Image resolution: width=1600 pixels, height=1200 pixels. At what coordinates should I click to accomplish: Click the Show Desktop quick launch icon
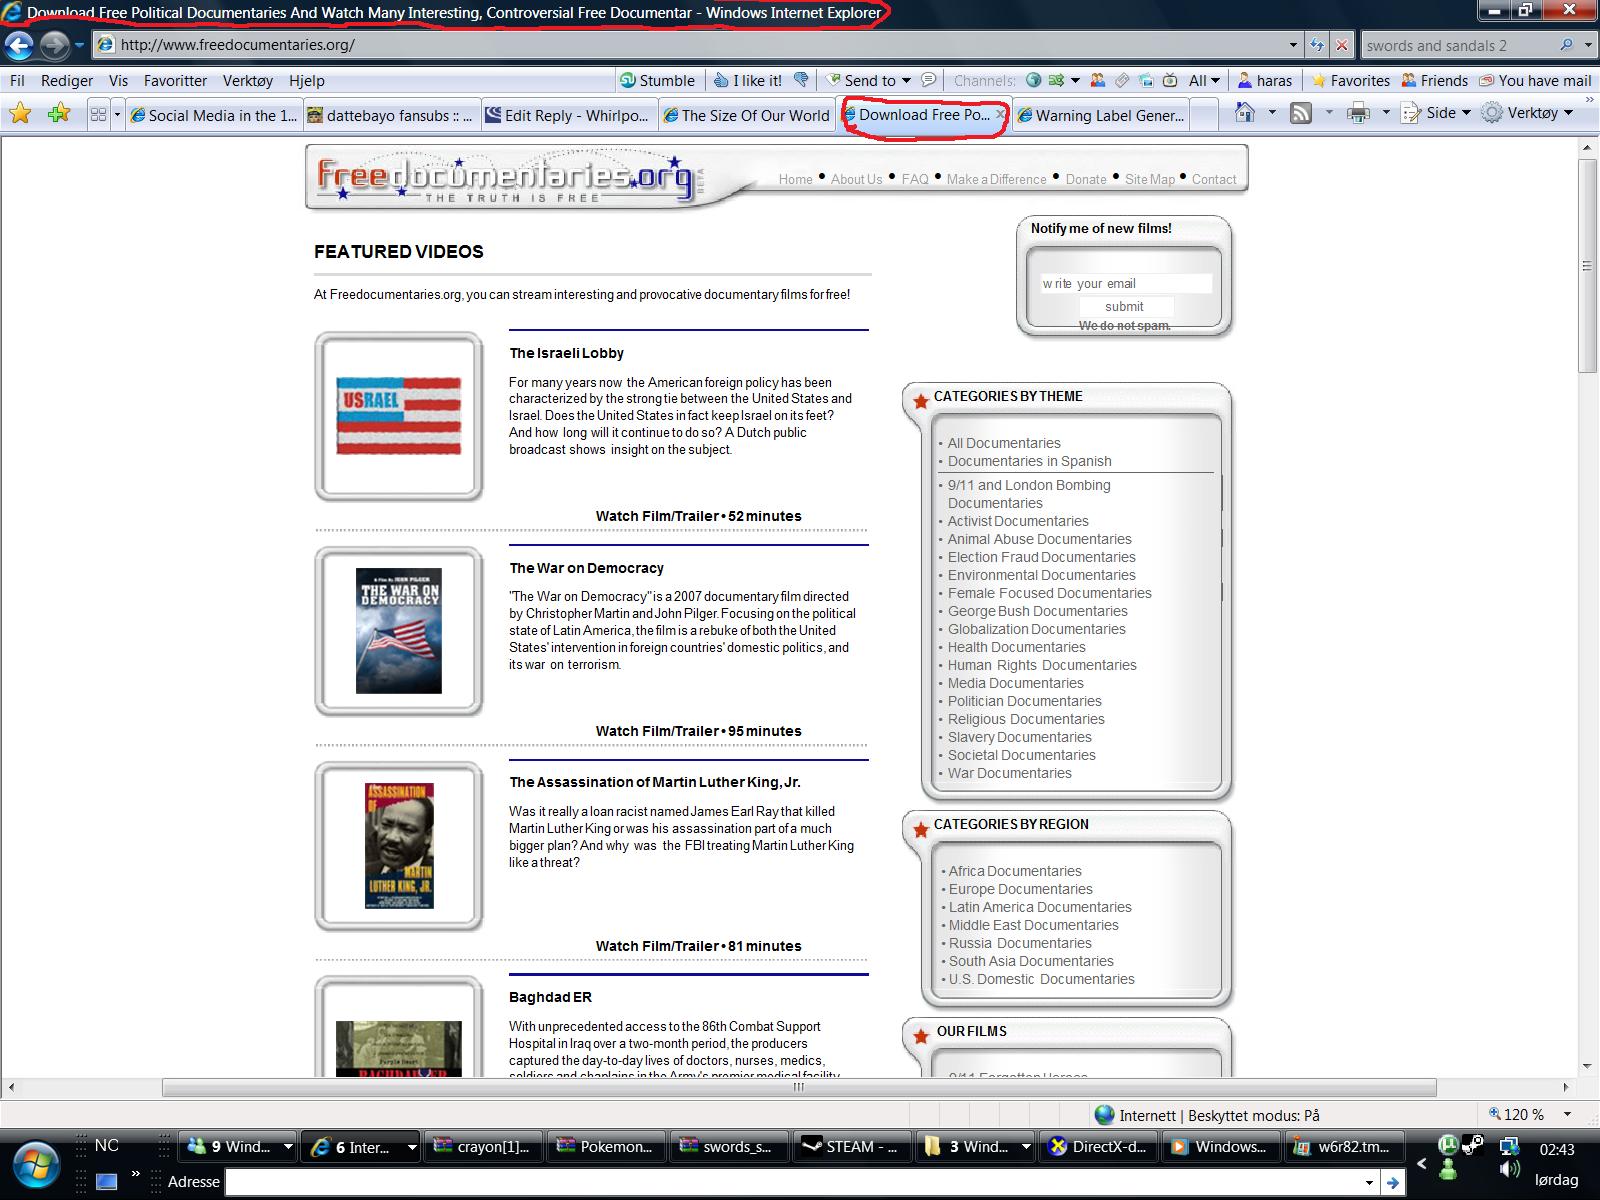tap(107, 1182)
